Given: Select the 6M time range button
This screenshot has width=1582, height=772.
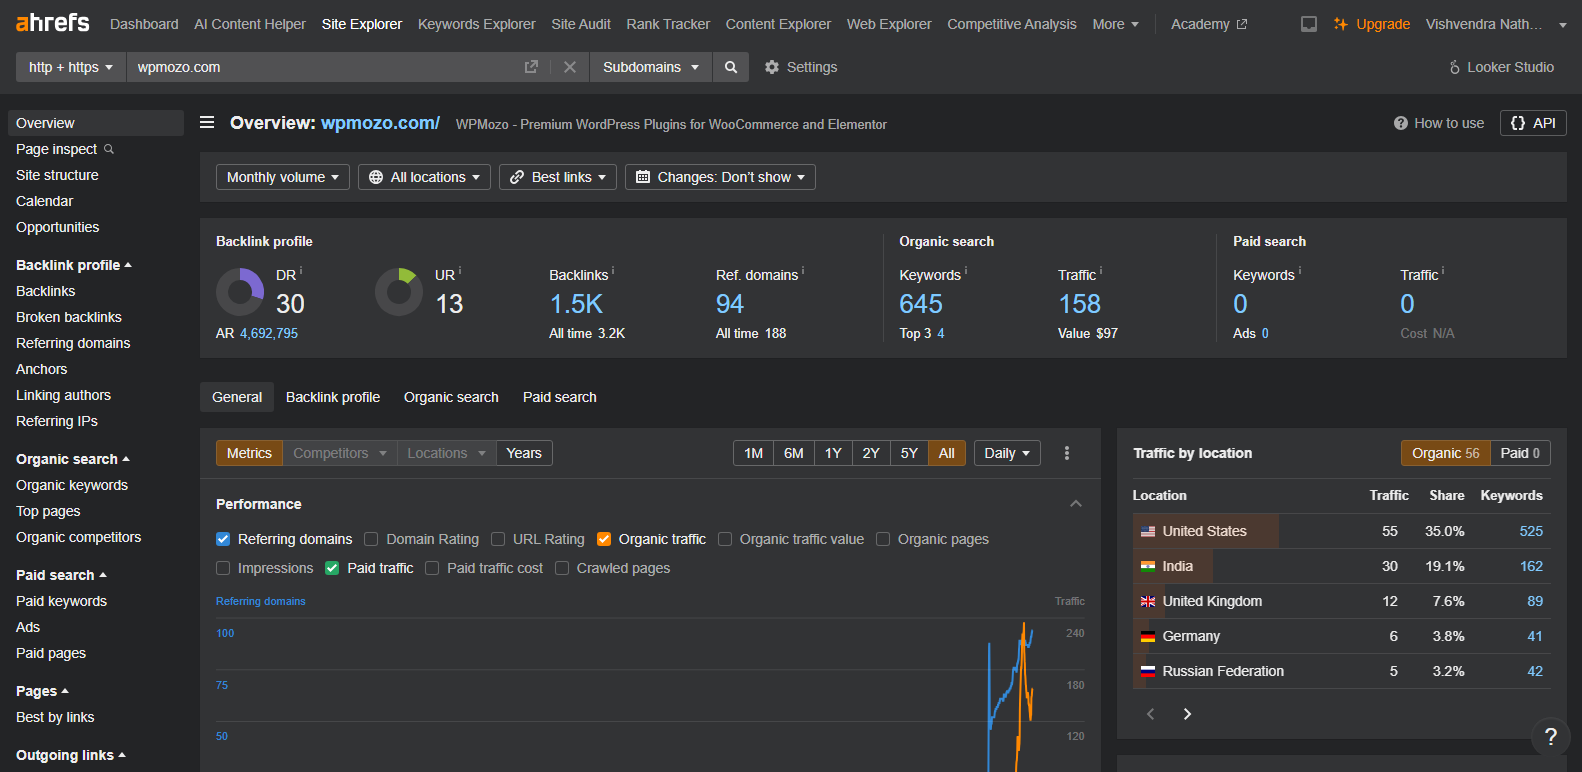Looking at the screenshot, I should [794, 453].
